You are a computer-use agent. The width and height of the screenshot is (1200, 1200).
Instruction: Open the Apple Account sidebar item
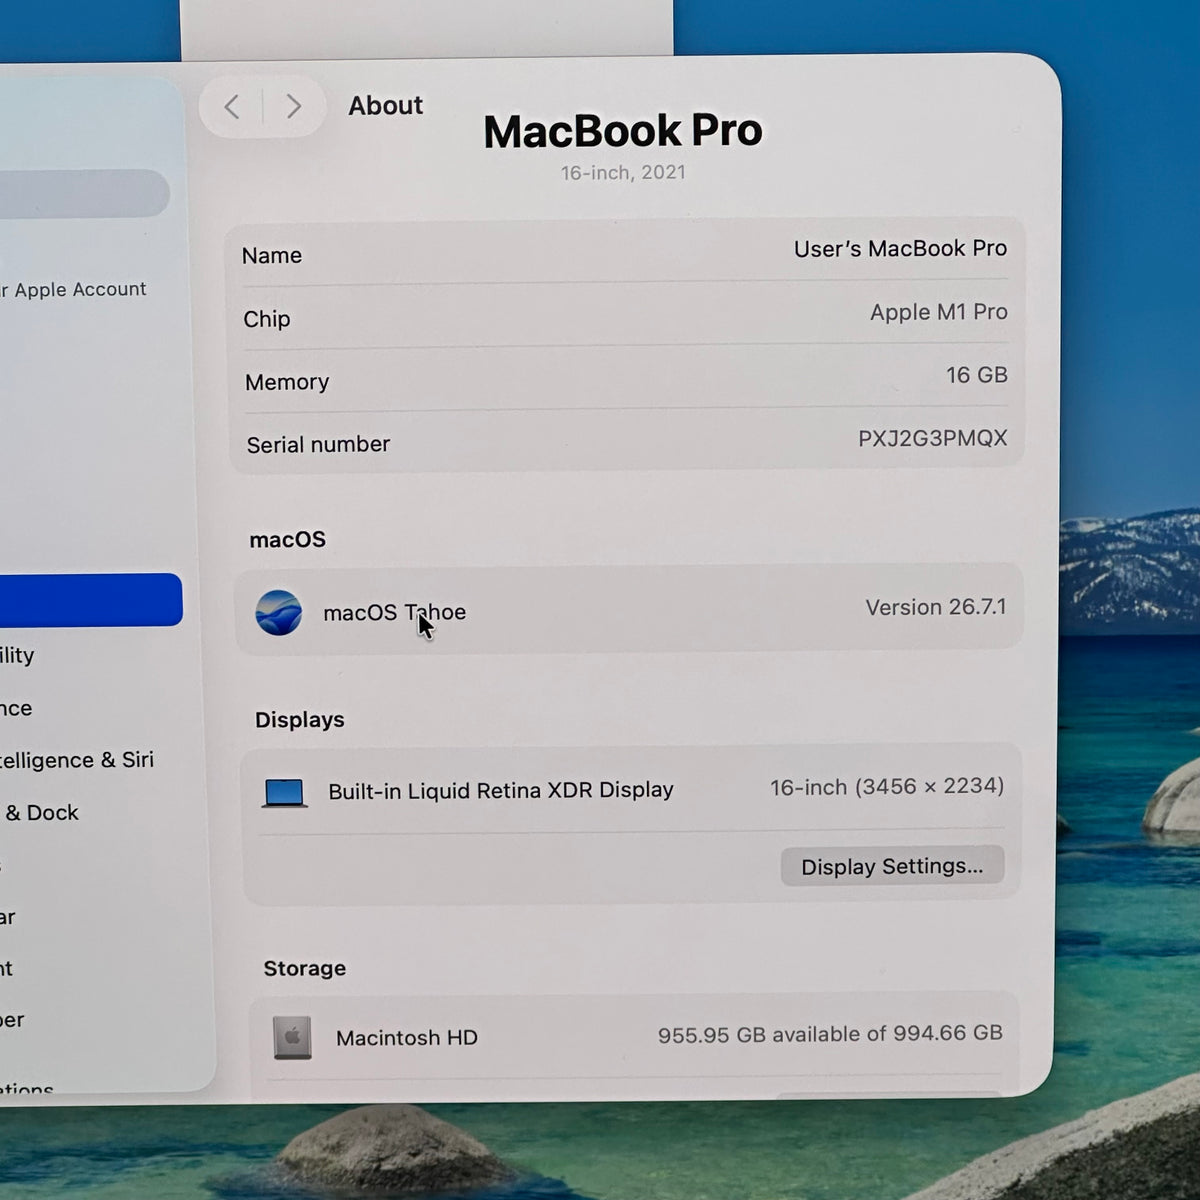point(73,289)
